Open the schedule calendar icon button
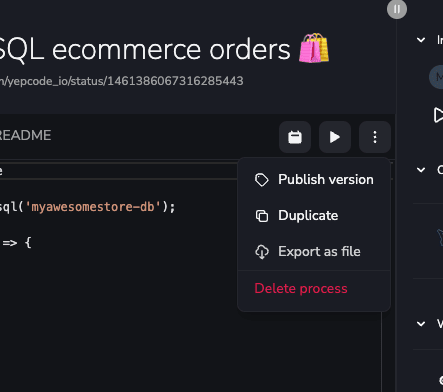This screenshot has width=443, height=392. coord(295,137)
